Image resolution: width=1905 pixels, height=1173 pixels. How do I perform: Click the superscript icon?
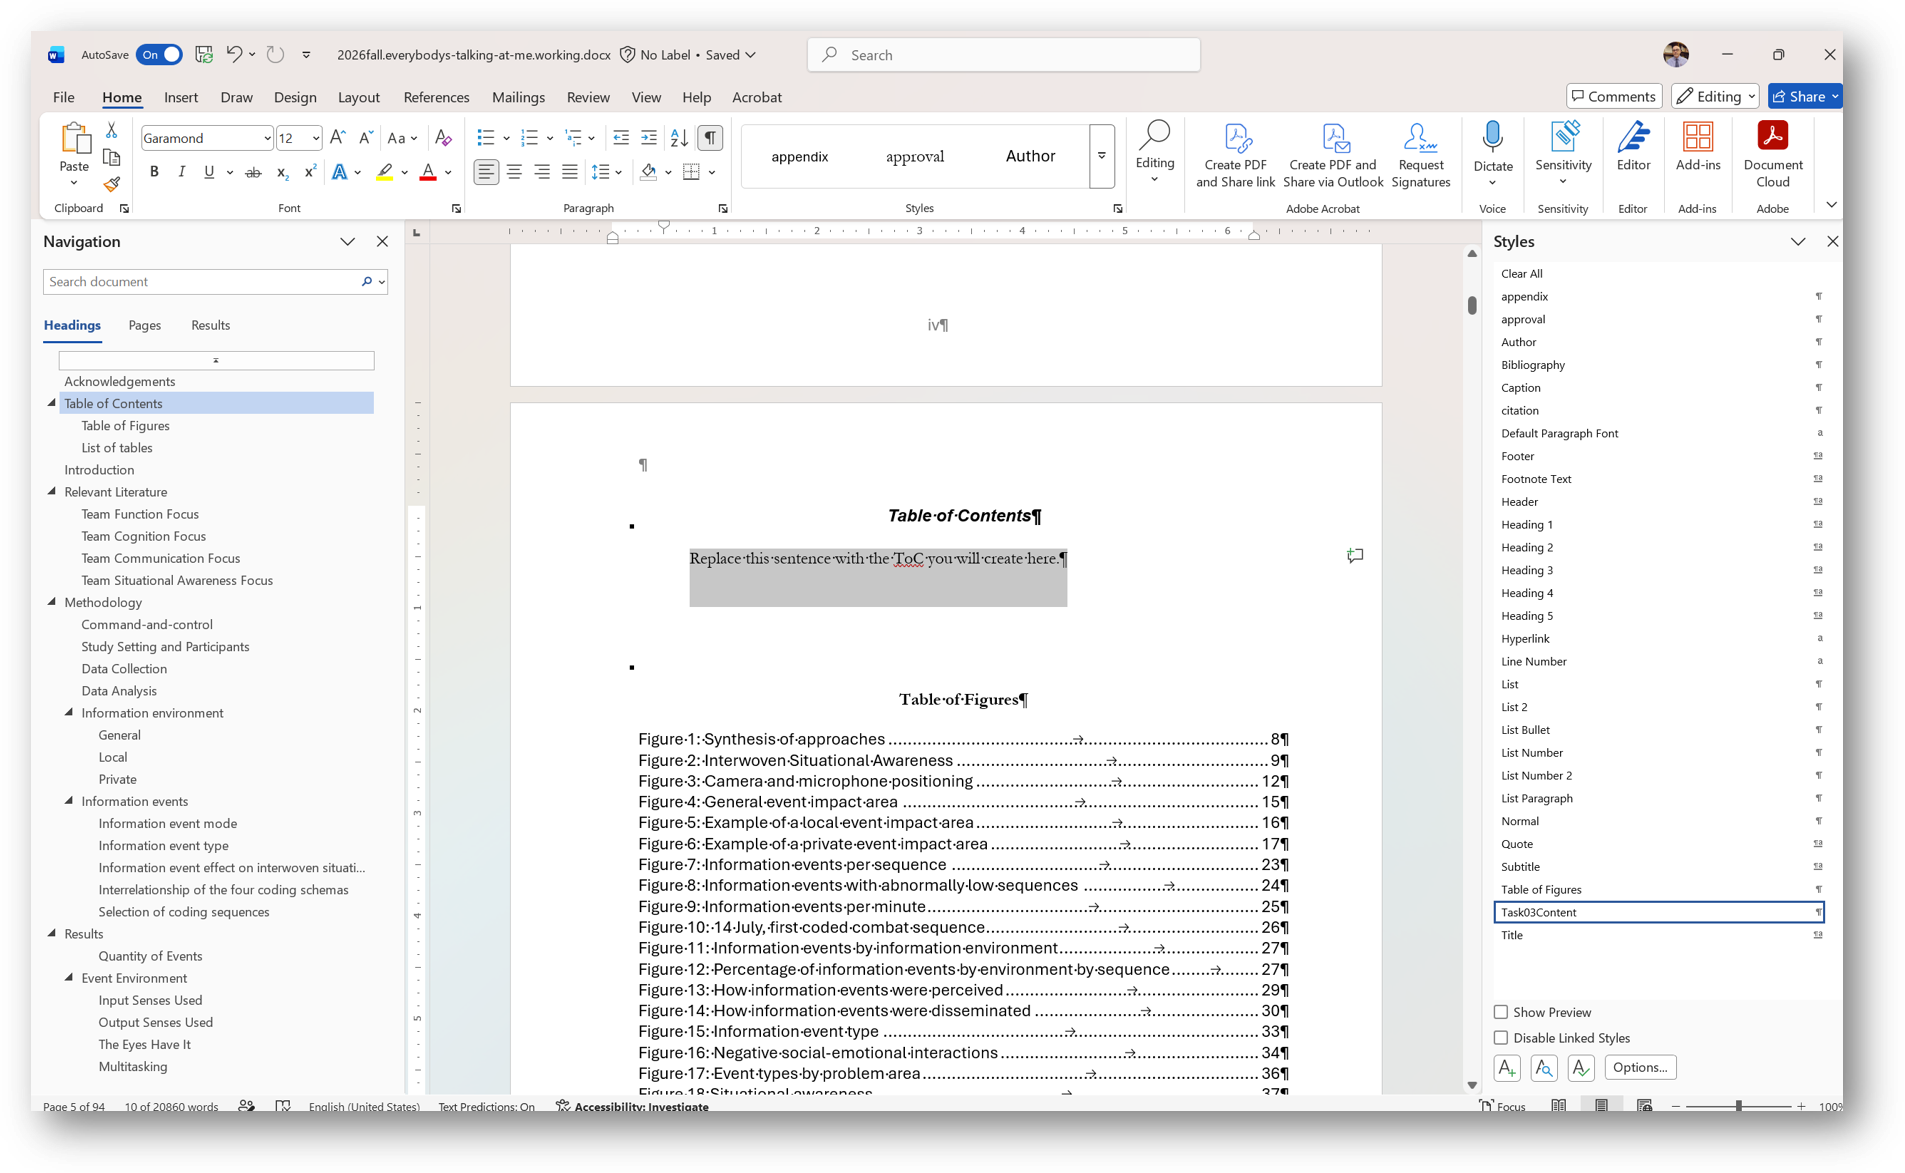pos(310,172)
